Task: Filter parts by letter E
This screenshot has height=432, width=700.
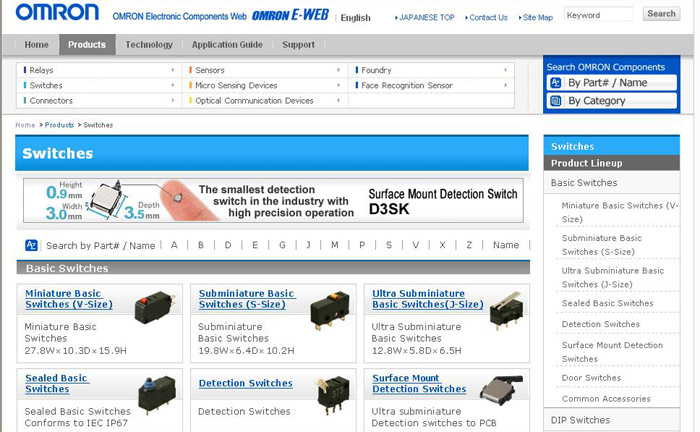Action: click(x=255, y=245)
